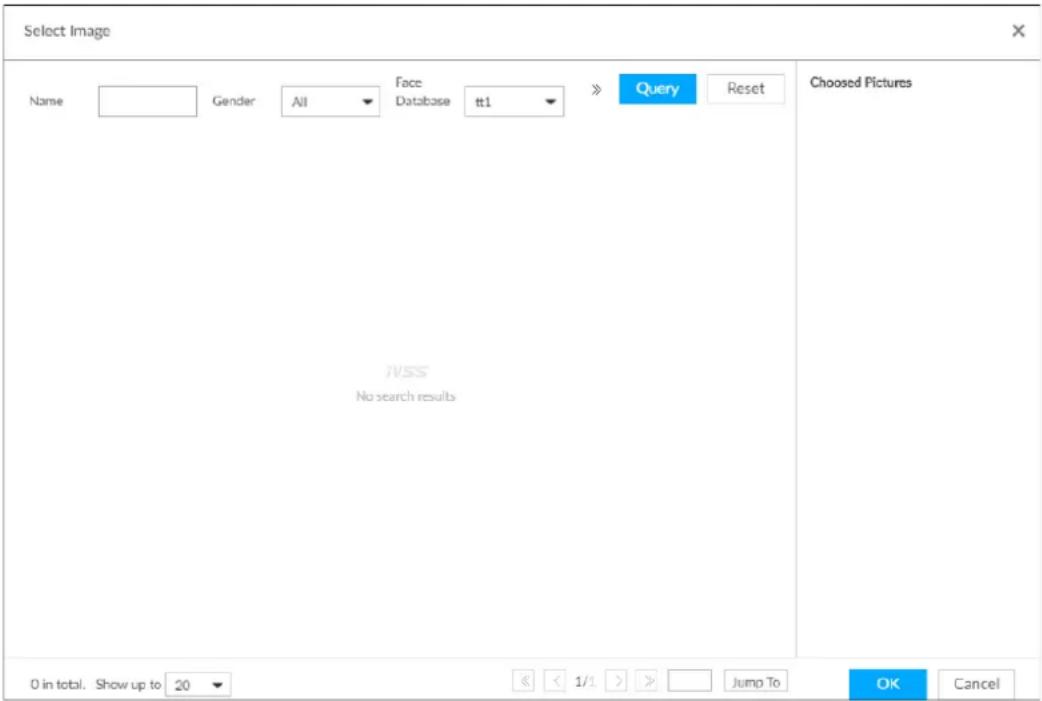
Task: Open the Gender dropdown
Action: pos(330,102)
